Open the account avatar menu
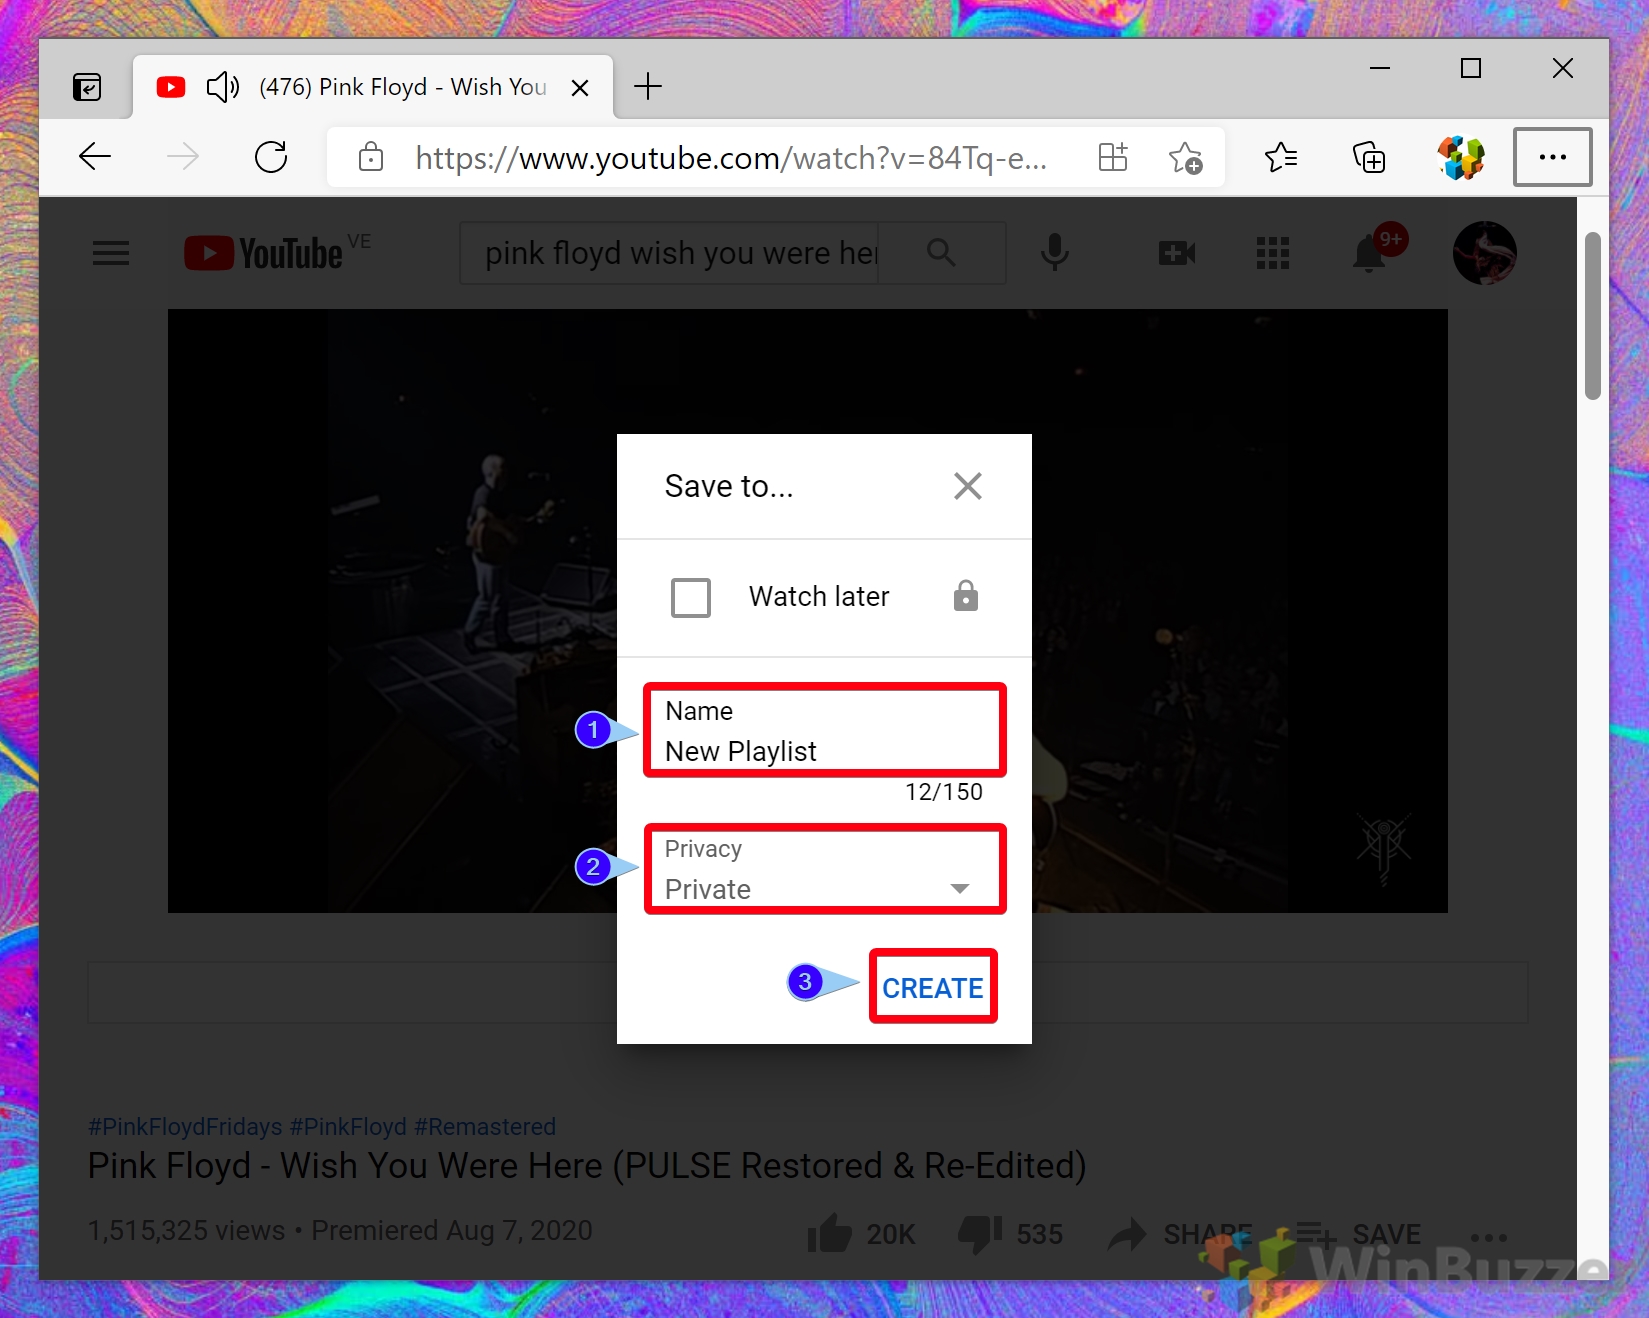The width and height of the screenshot is (1649, 1318). (x=1484, y=253)
